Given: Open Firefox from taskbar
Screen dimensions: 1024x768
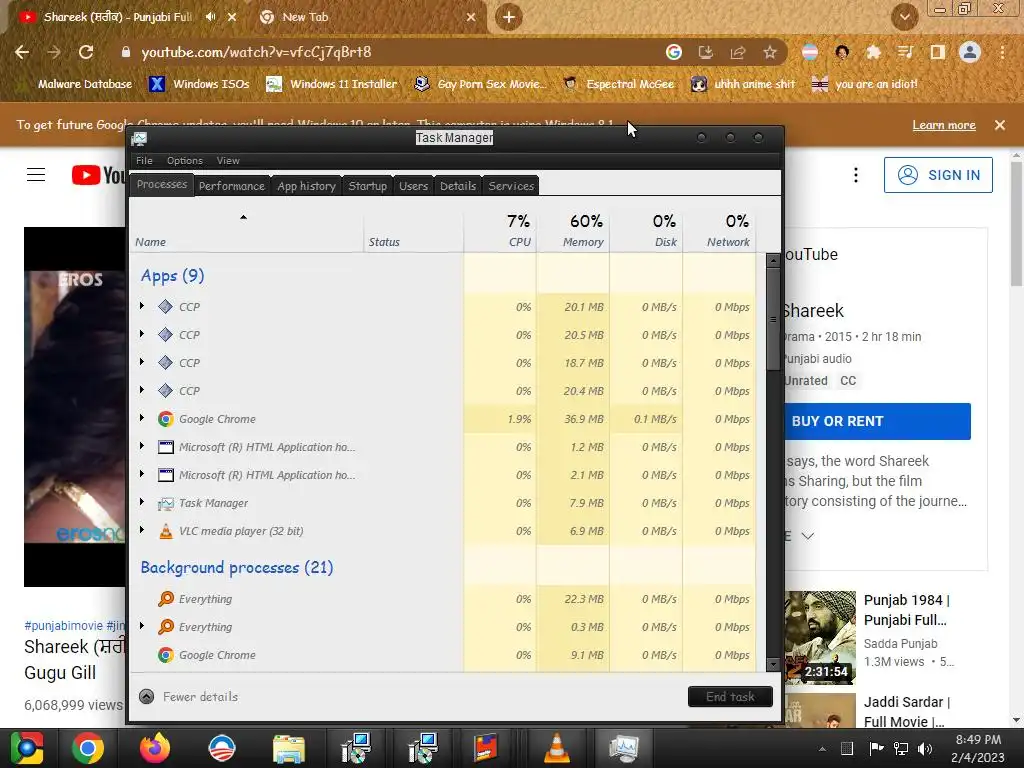Looking at the screenshot, I should [155, 748].
